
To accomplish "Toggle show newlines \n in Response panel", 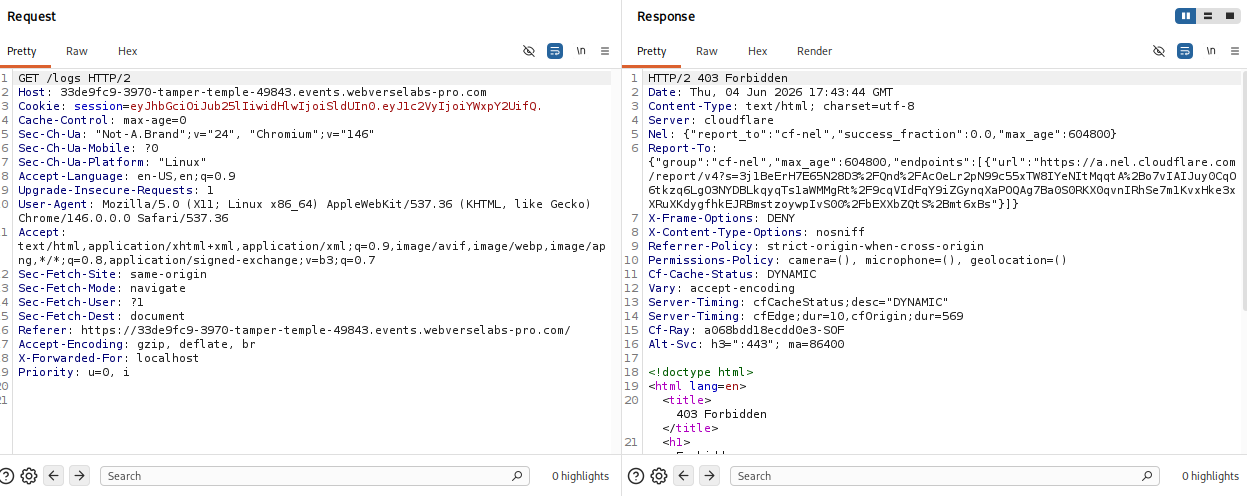I will [x=1211, y=51].
